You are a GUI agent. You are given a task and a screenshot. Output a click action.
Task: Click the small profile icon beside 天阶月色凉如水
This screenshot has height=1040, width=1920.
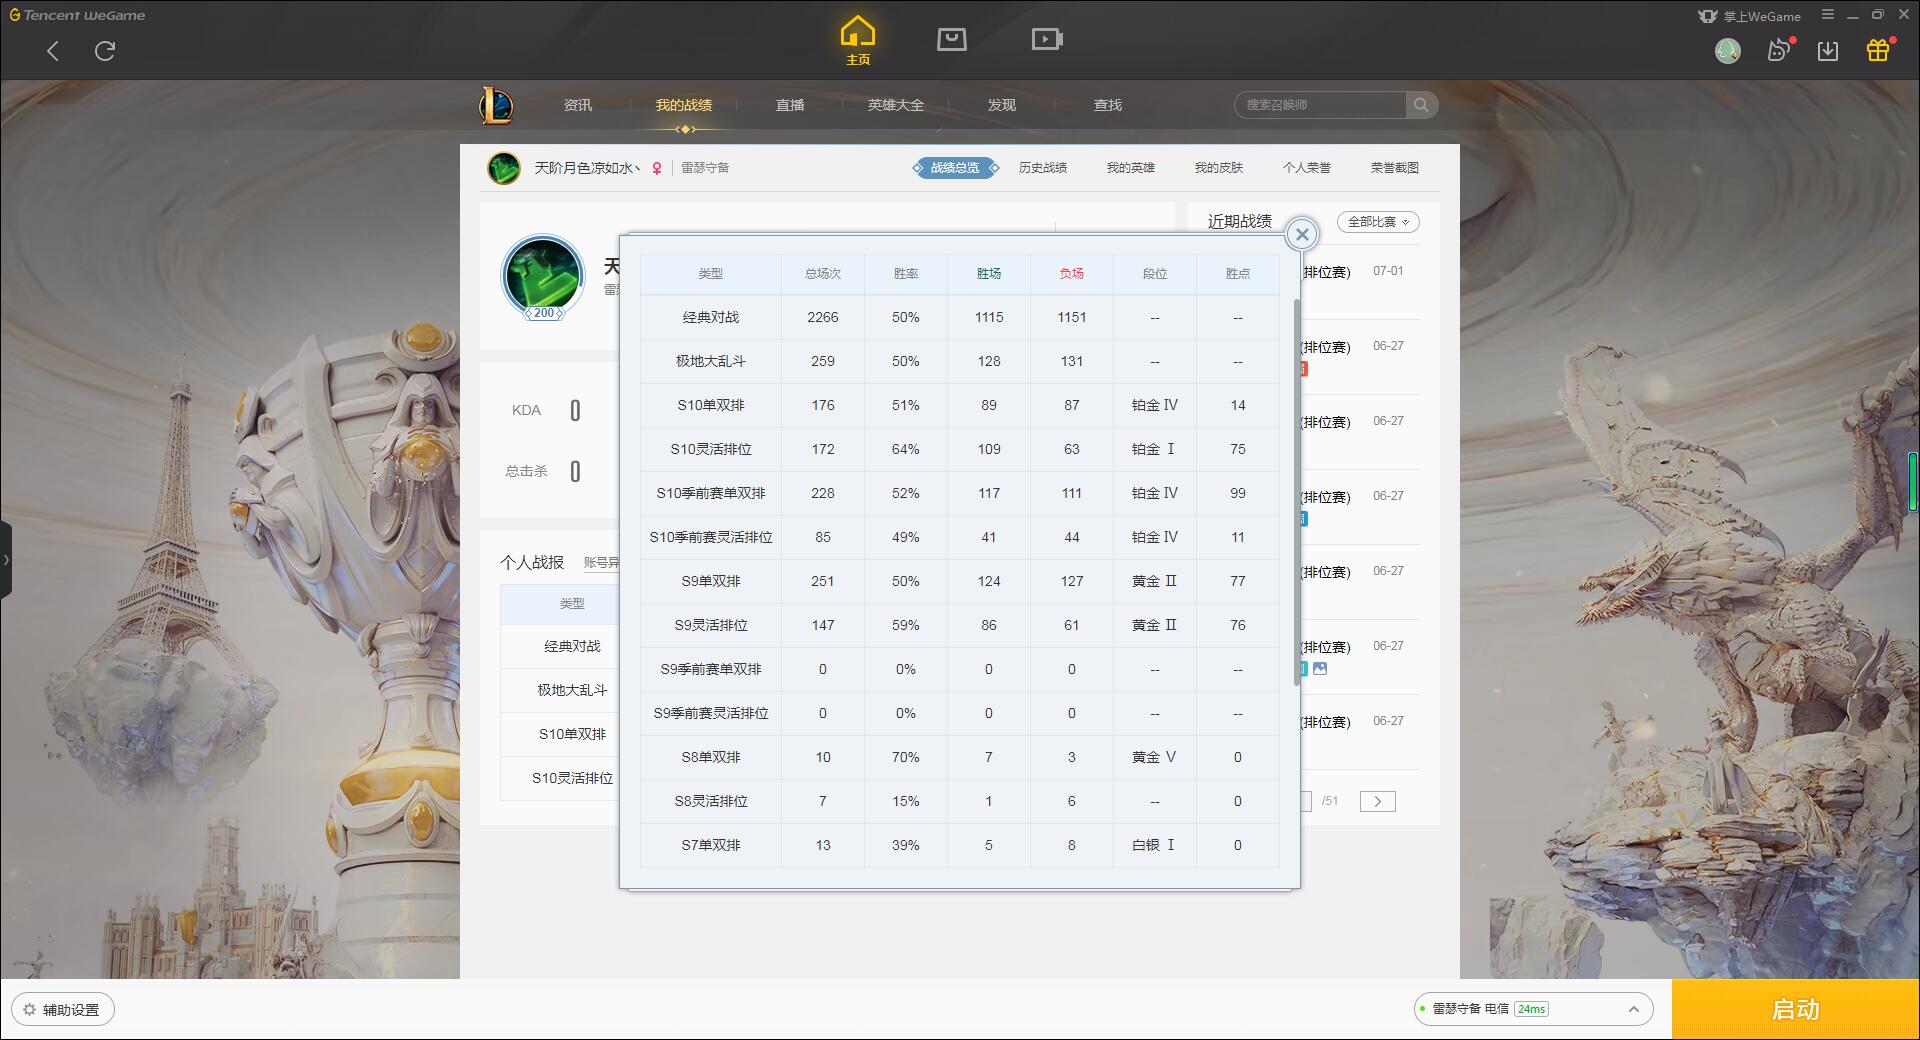pyautogui.click(x=504, y=168)
